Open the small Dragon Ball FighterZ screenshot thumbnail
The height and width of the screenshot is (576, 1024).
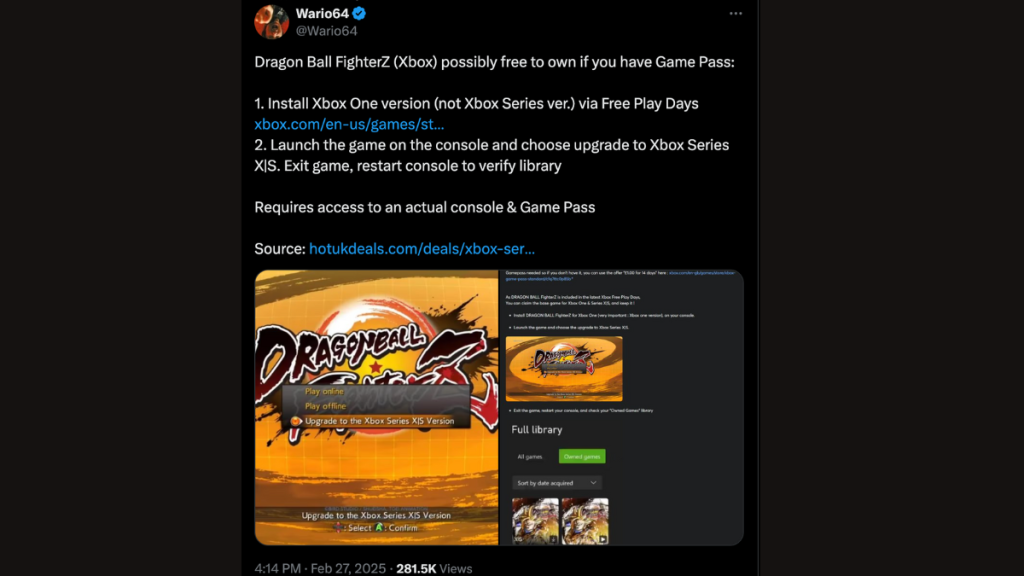point(564,368)
